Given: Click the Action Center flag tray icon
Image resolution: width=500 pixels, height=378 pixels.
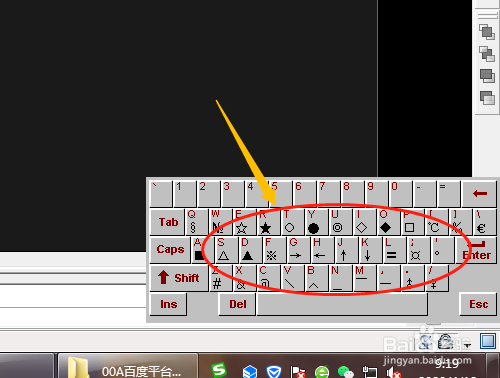Looking at the screenshot, I should coord(298,372).
